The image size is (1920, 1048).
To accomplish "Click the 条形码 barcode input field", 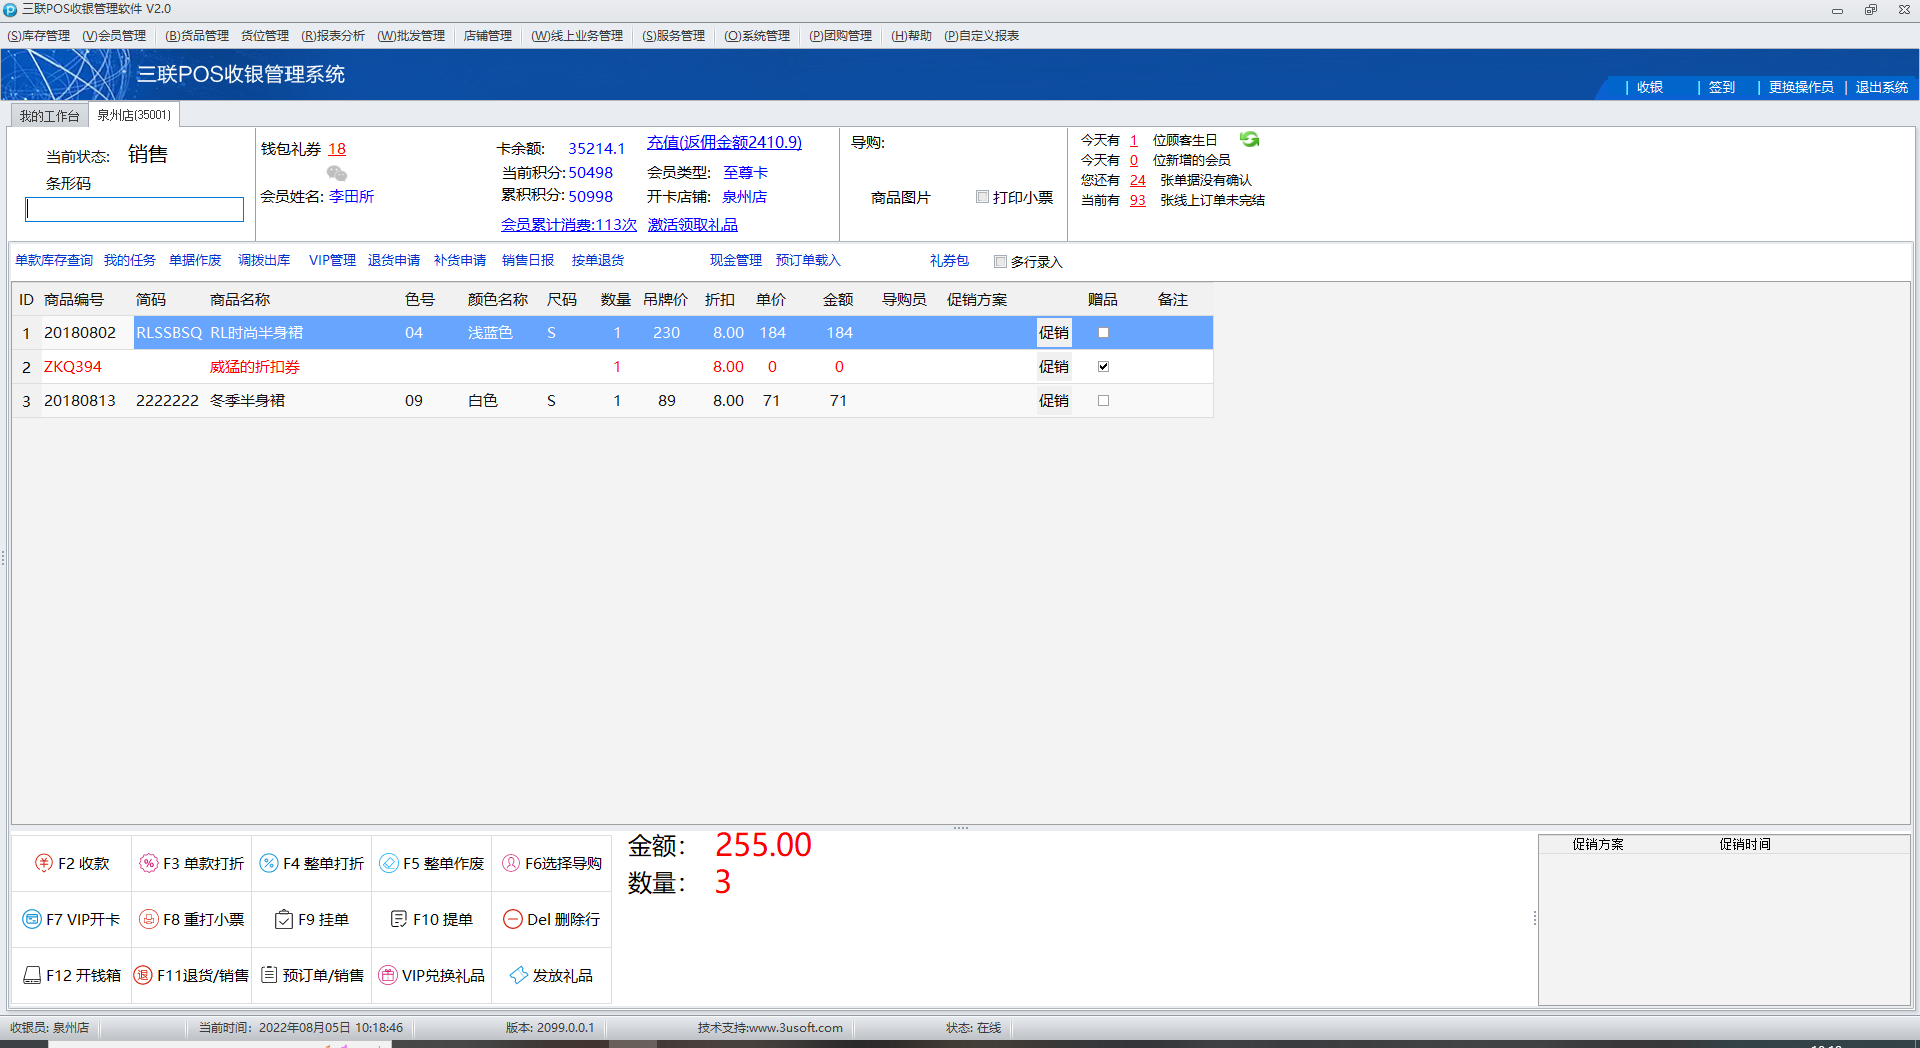I will pyautogui.click(x=135, y=209).
